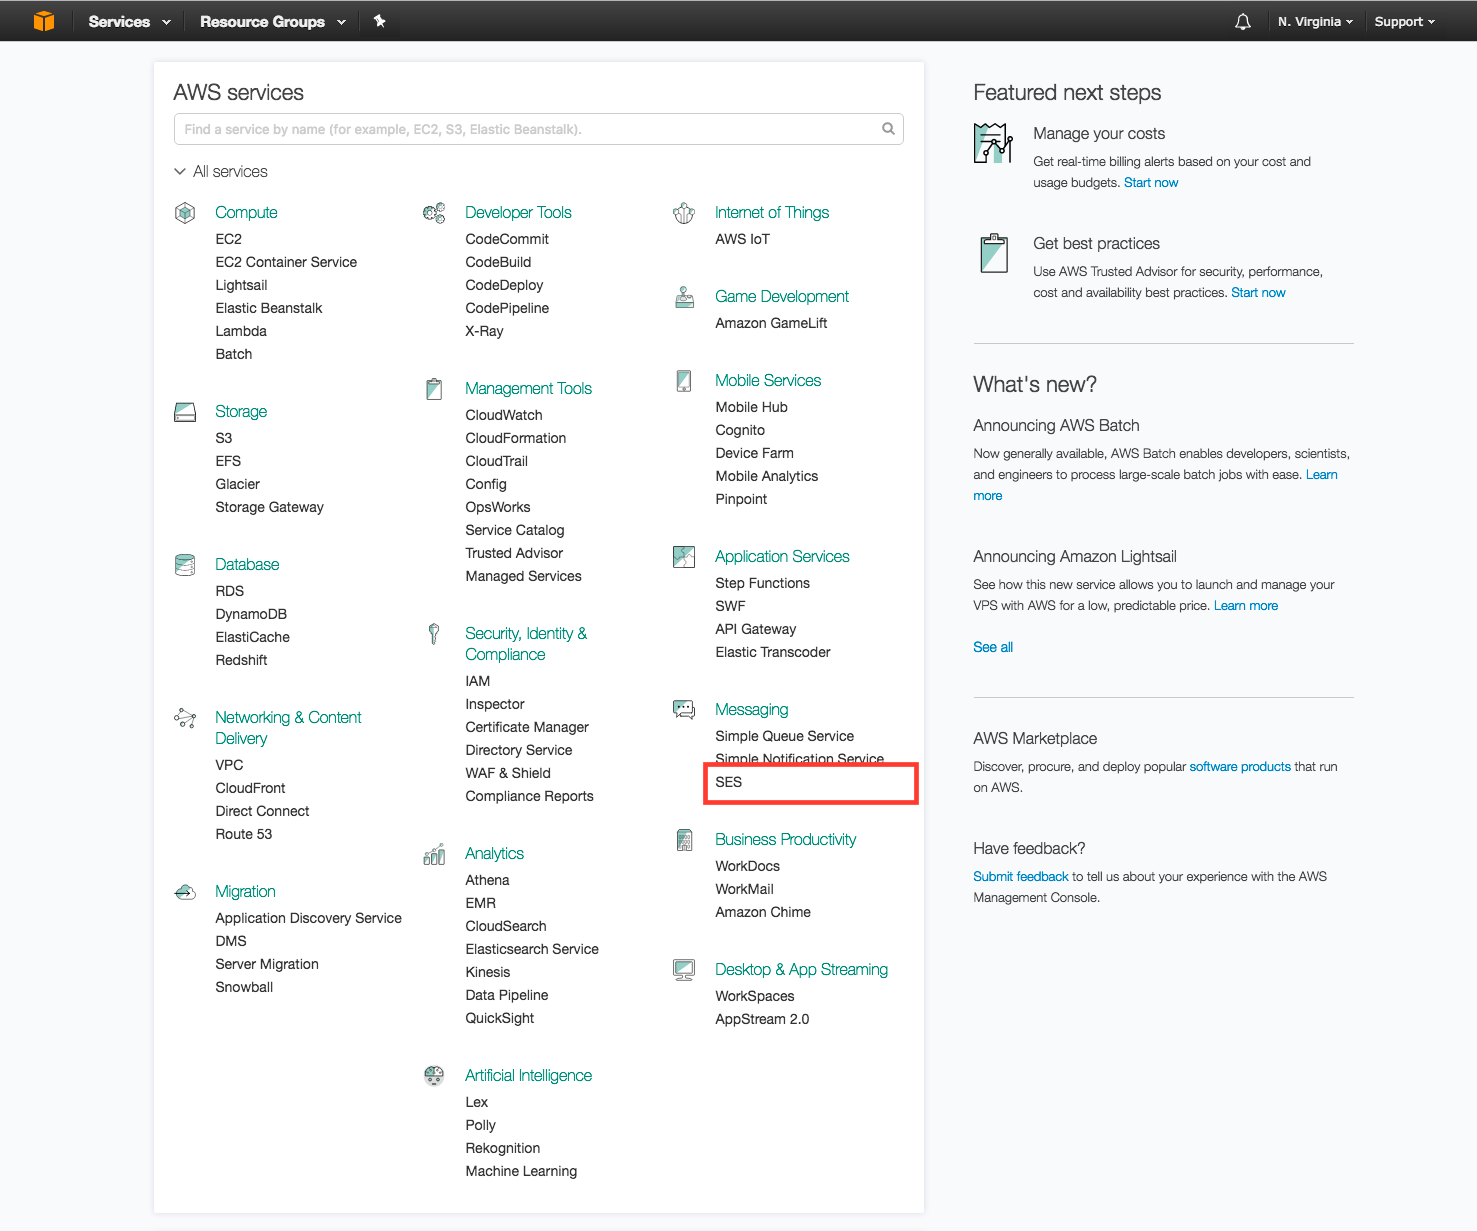Click the pin shortcut icon in top bar
1477x1231 pixels.
(380, 21)
